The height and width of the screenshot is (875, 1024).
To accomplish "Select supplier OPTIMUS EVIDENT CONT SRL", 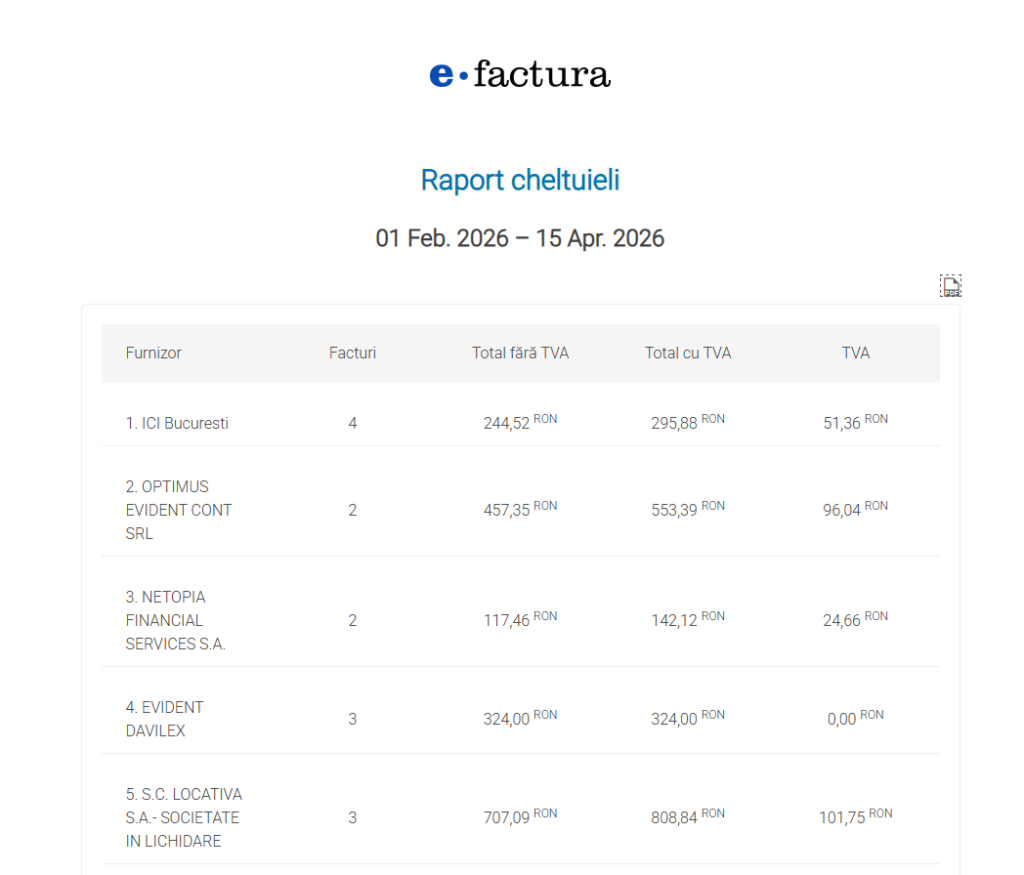I will tap(179, 510).
